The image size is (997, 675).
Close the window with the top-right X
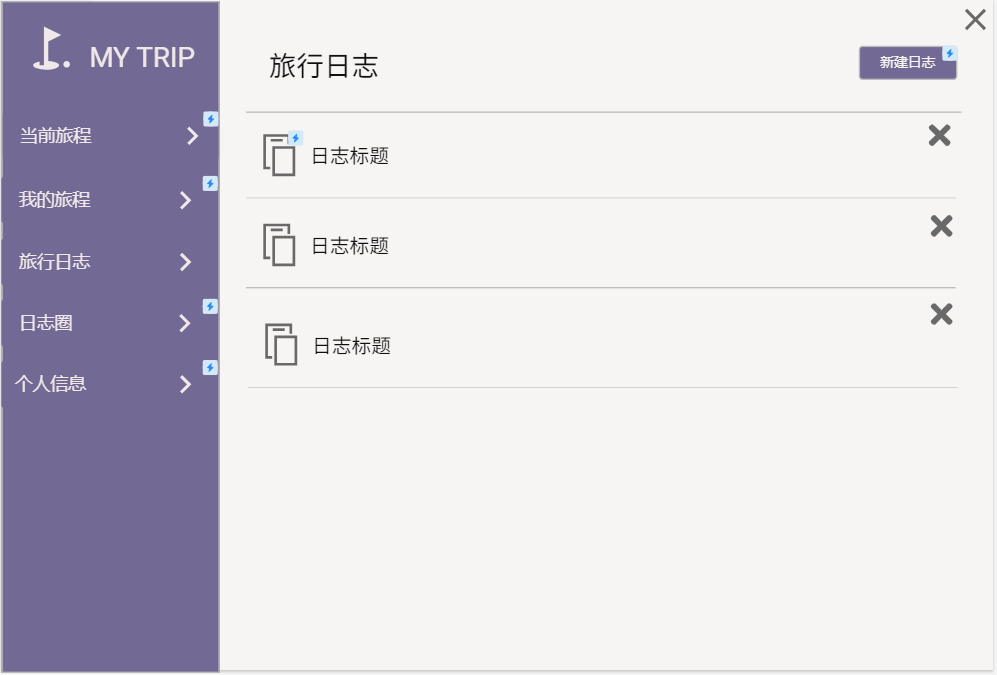[x=975, y=20]
